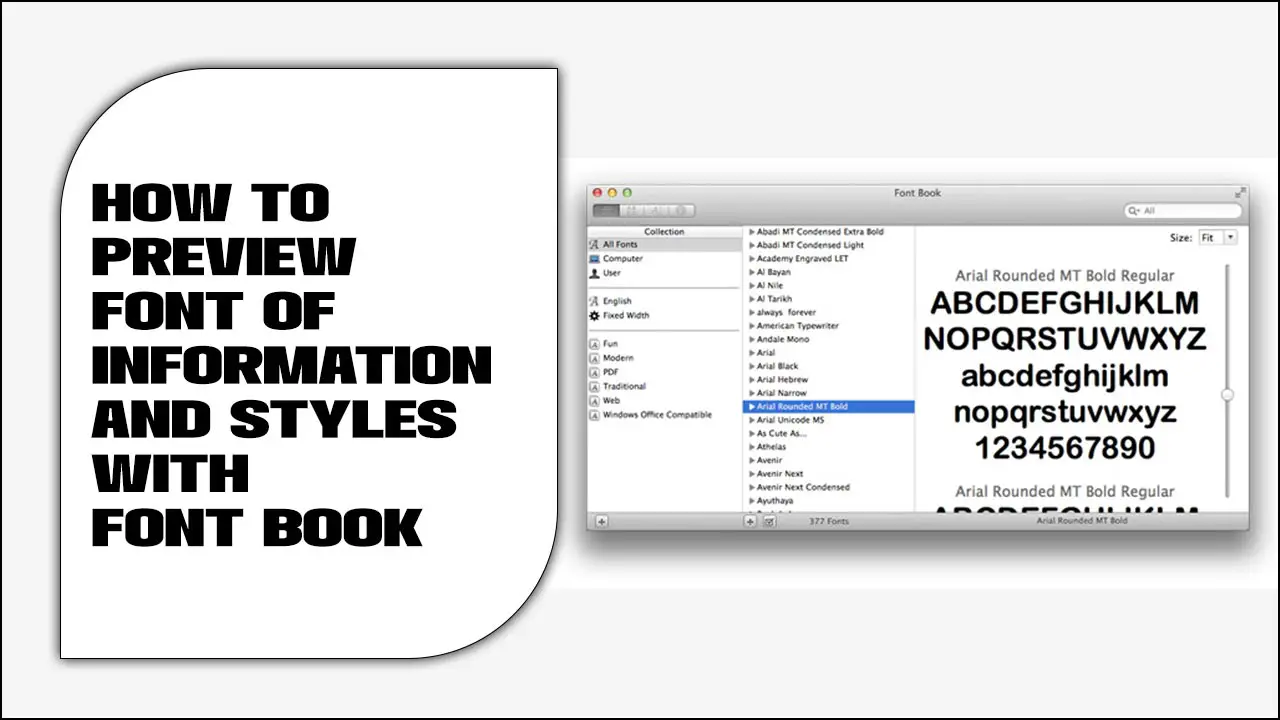Toggle the enable/disable font checkbox button
This screenshot has width=1280, height=720.
769,521
